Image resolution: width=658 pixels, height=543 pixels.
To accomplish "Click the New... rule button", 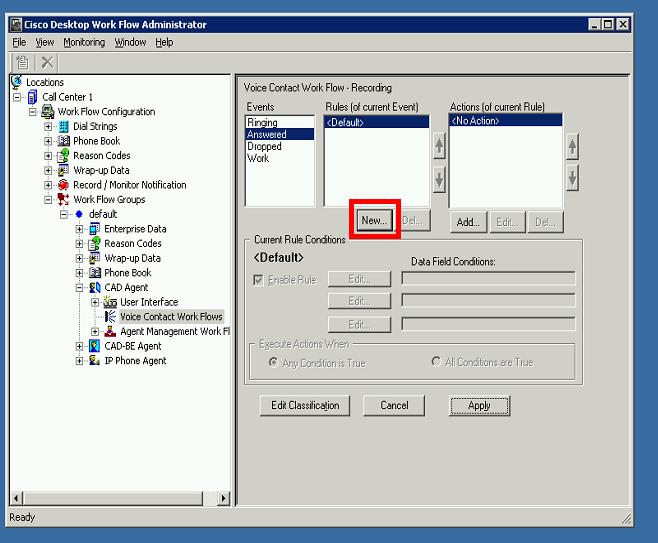I will 374,220.
